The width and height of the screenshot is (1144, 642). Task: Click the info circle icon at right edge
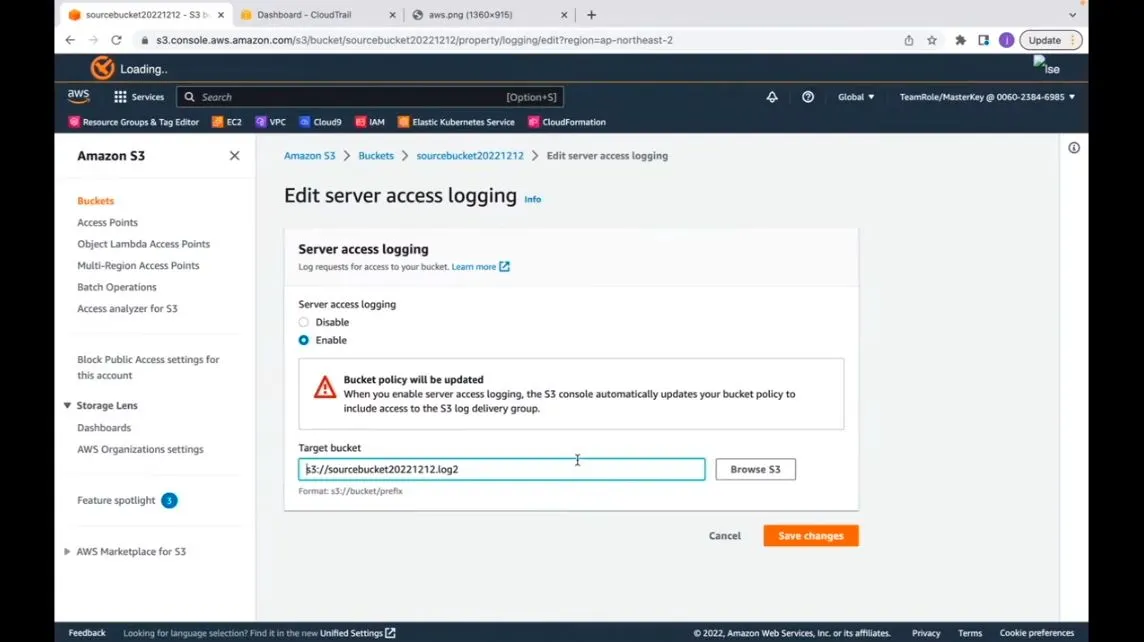(x=1074, y=148)
